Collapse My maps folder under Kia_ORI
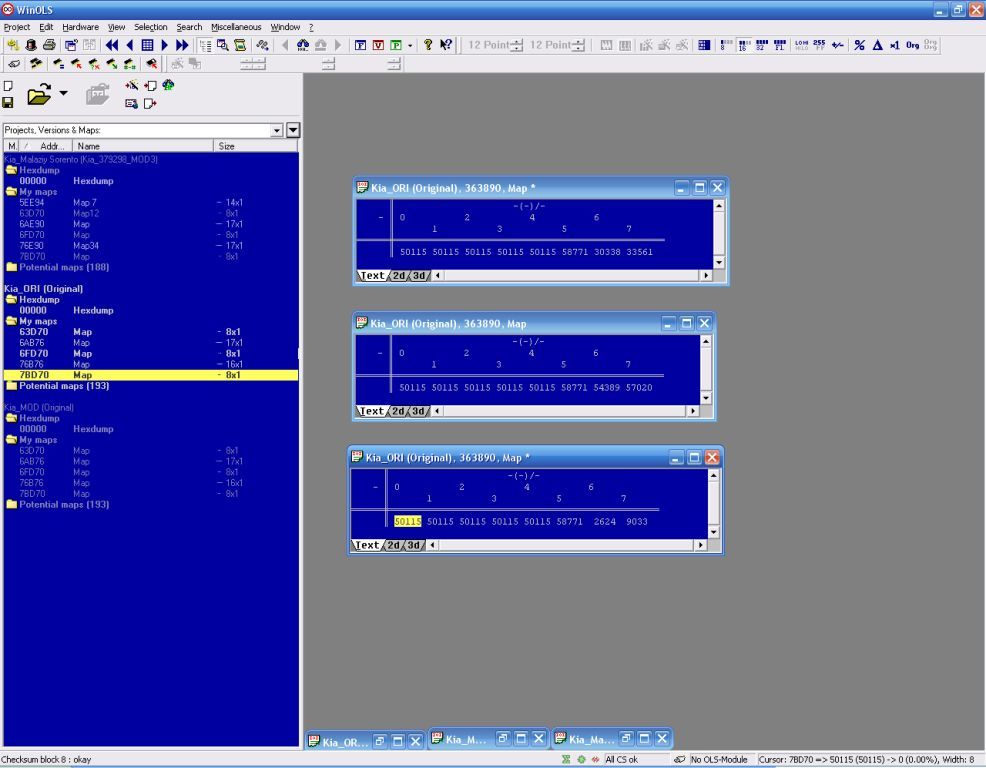Image resolution: width=986 pixels, height=768 pixels. tap(11, 321)
